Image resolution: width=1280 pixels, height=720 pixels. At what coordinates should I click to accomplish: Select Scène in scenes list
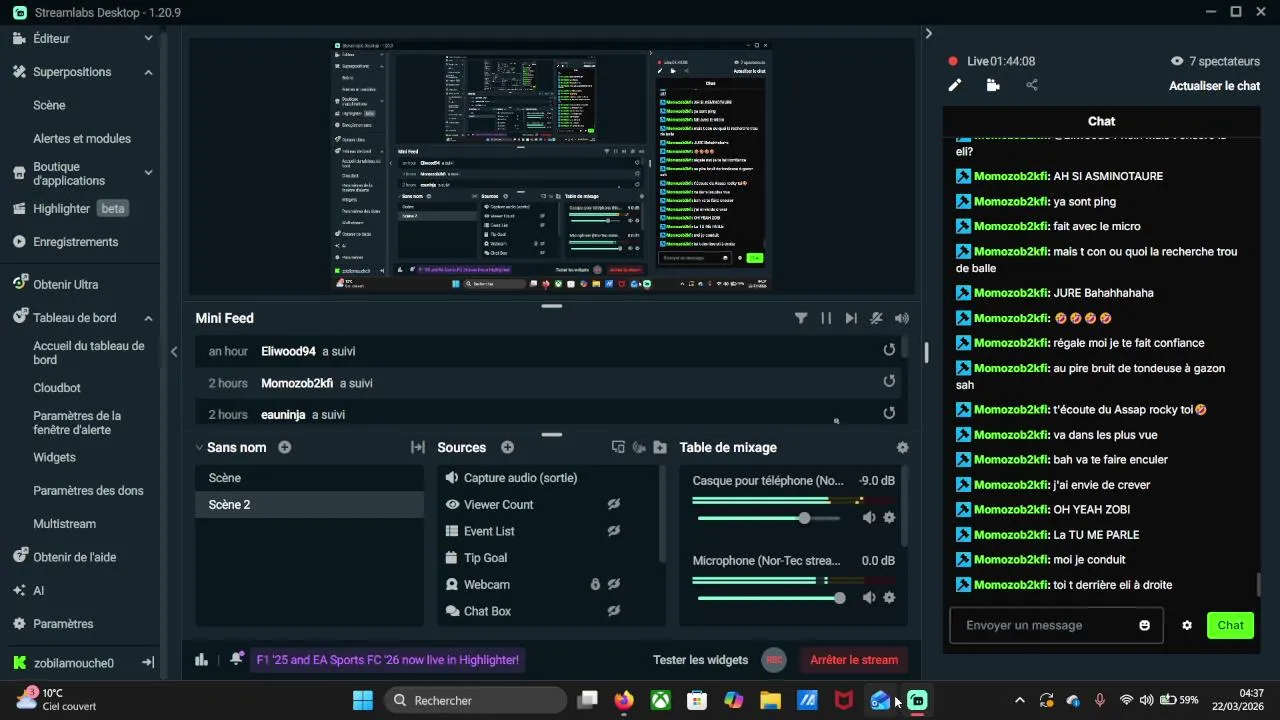309,478
